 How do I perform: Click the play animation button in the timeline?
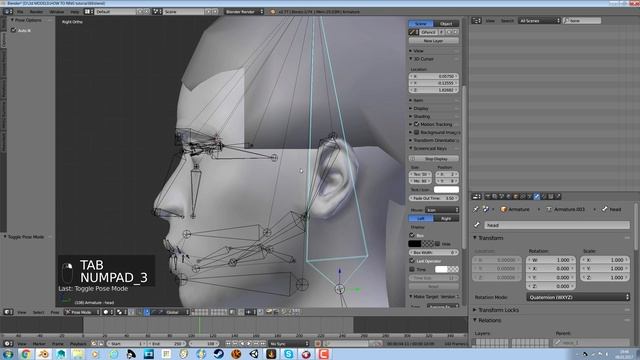tap(249, 344)
